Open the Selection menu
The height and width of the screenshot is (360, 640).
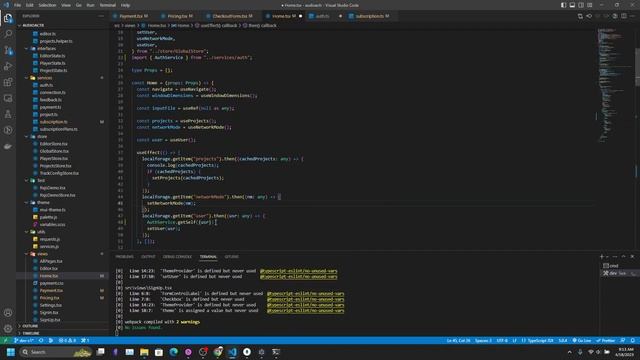[x=47, y=5]
